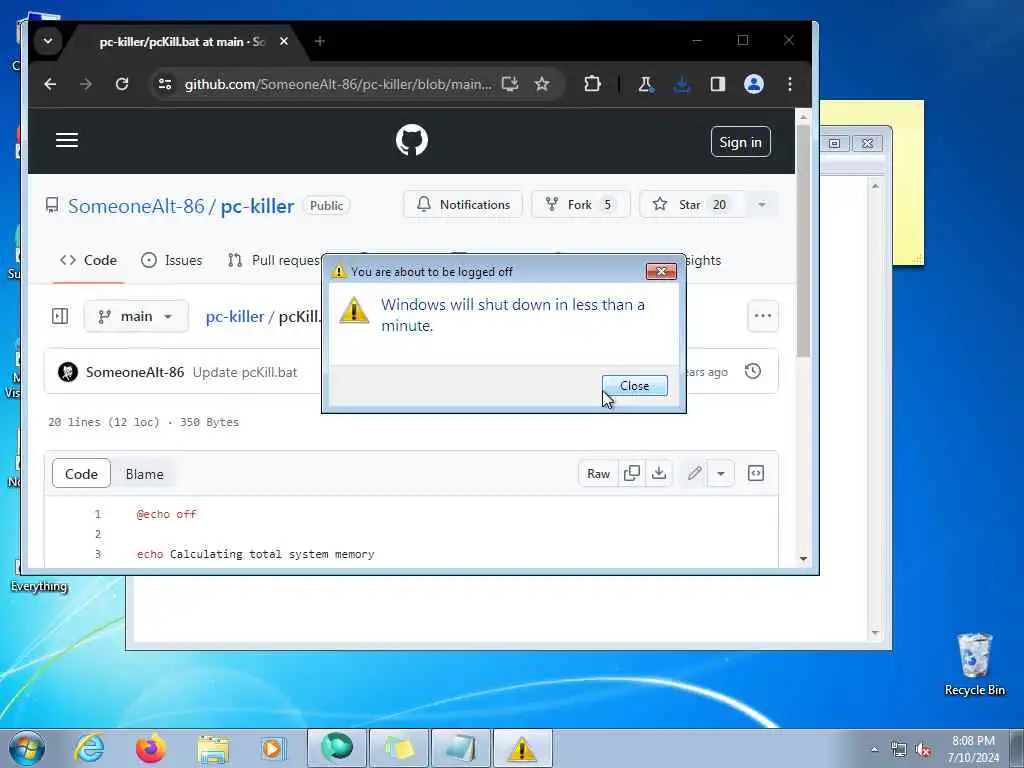Screen dimensions: 1024x768
Task: Click the pc-killer breadcrumb link
Action: click(x=235, y=316)
